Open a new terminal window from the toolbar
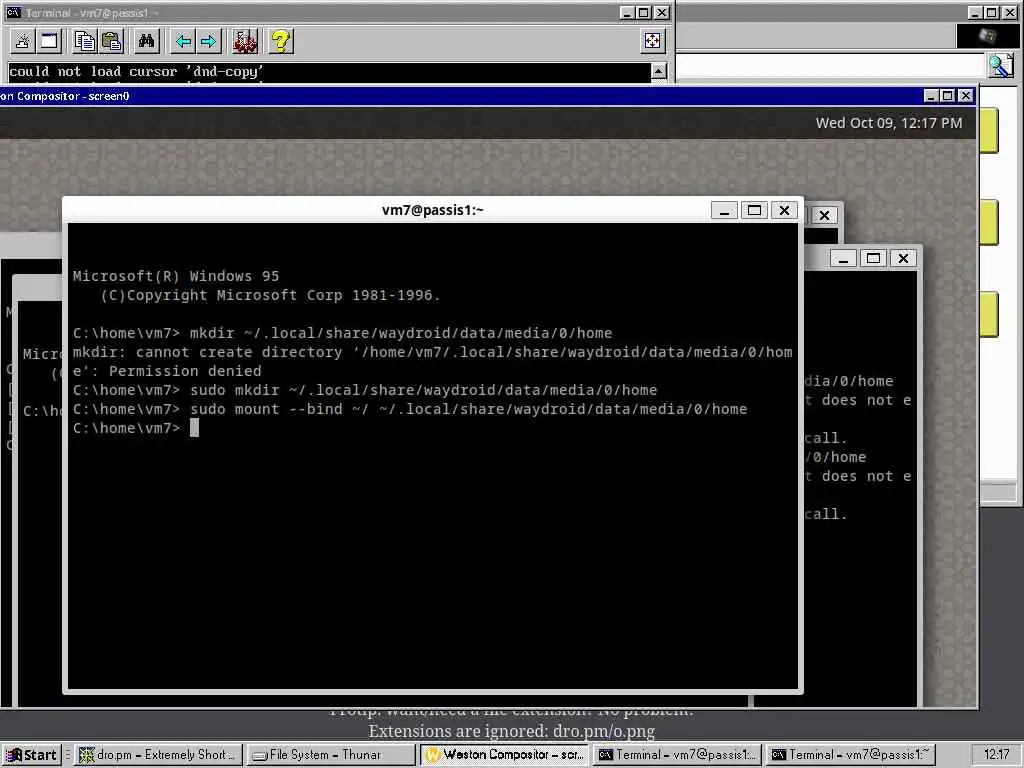 tap(49, 41)
